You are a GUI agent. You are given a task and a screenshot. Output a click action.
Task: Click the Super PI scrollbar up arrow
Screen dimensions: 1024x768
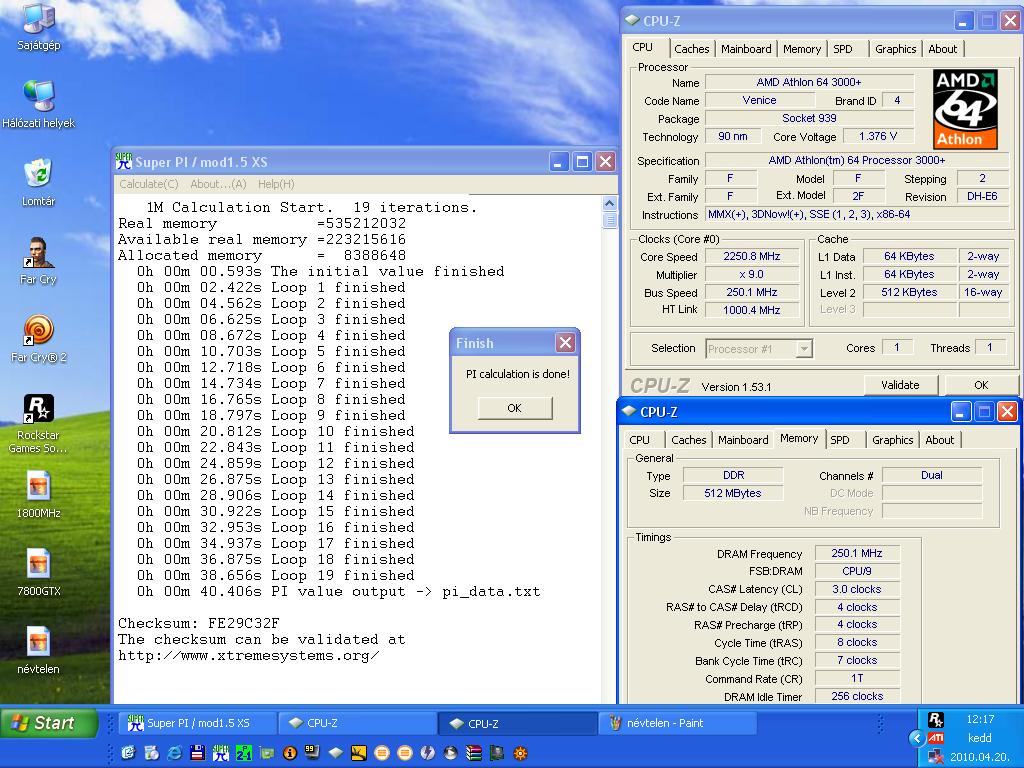609,203
